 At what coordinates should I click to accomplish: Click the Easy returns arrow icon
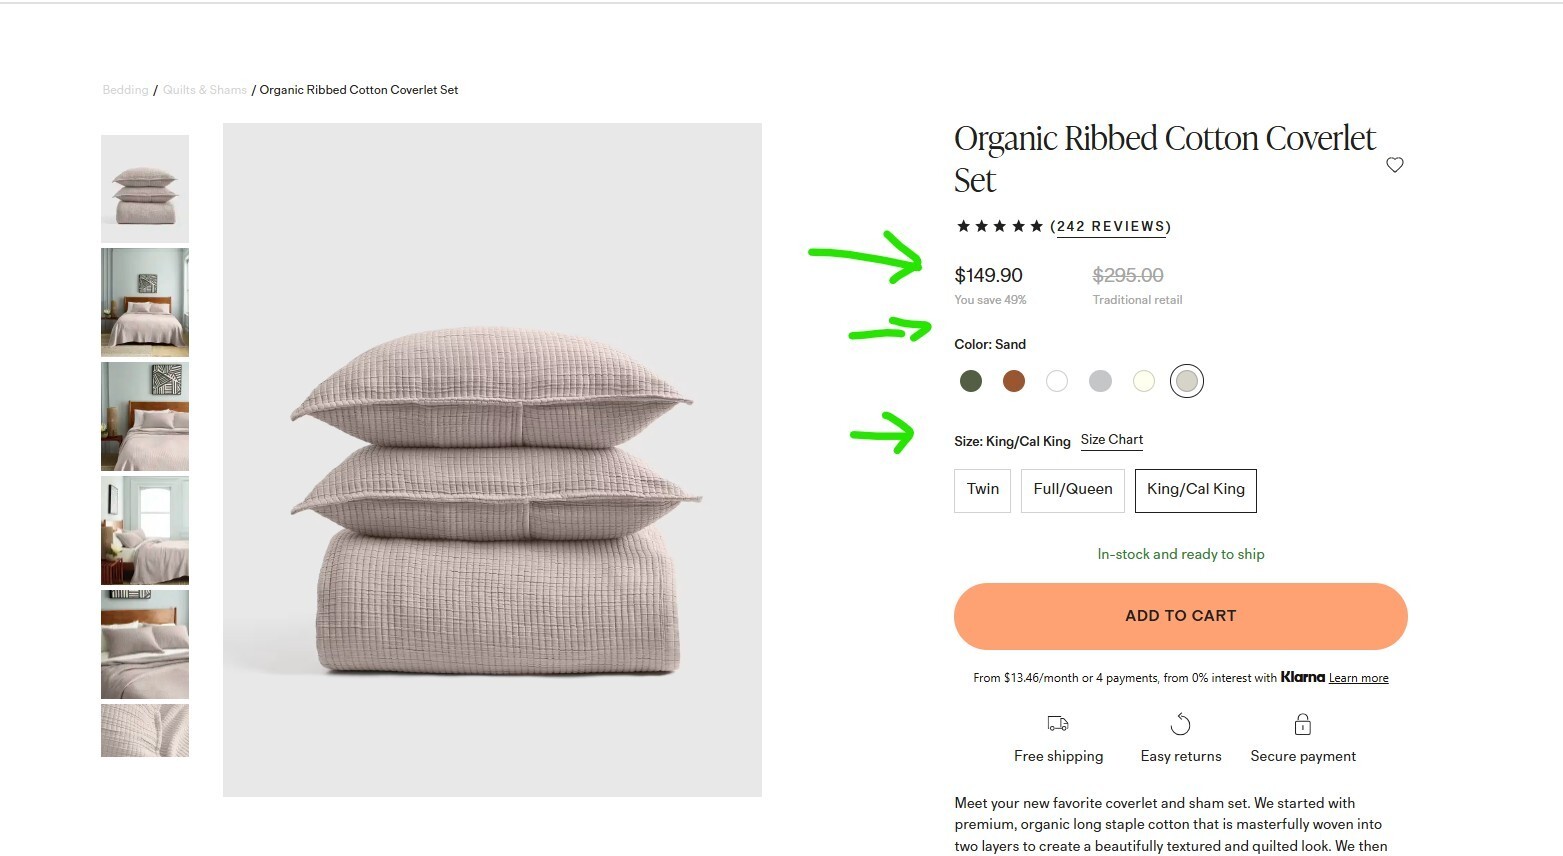(x=1181, y=723)
